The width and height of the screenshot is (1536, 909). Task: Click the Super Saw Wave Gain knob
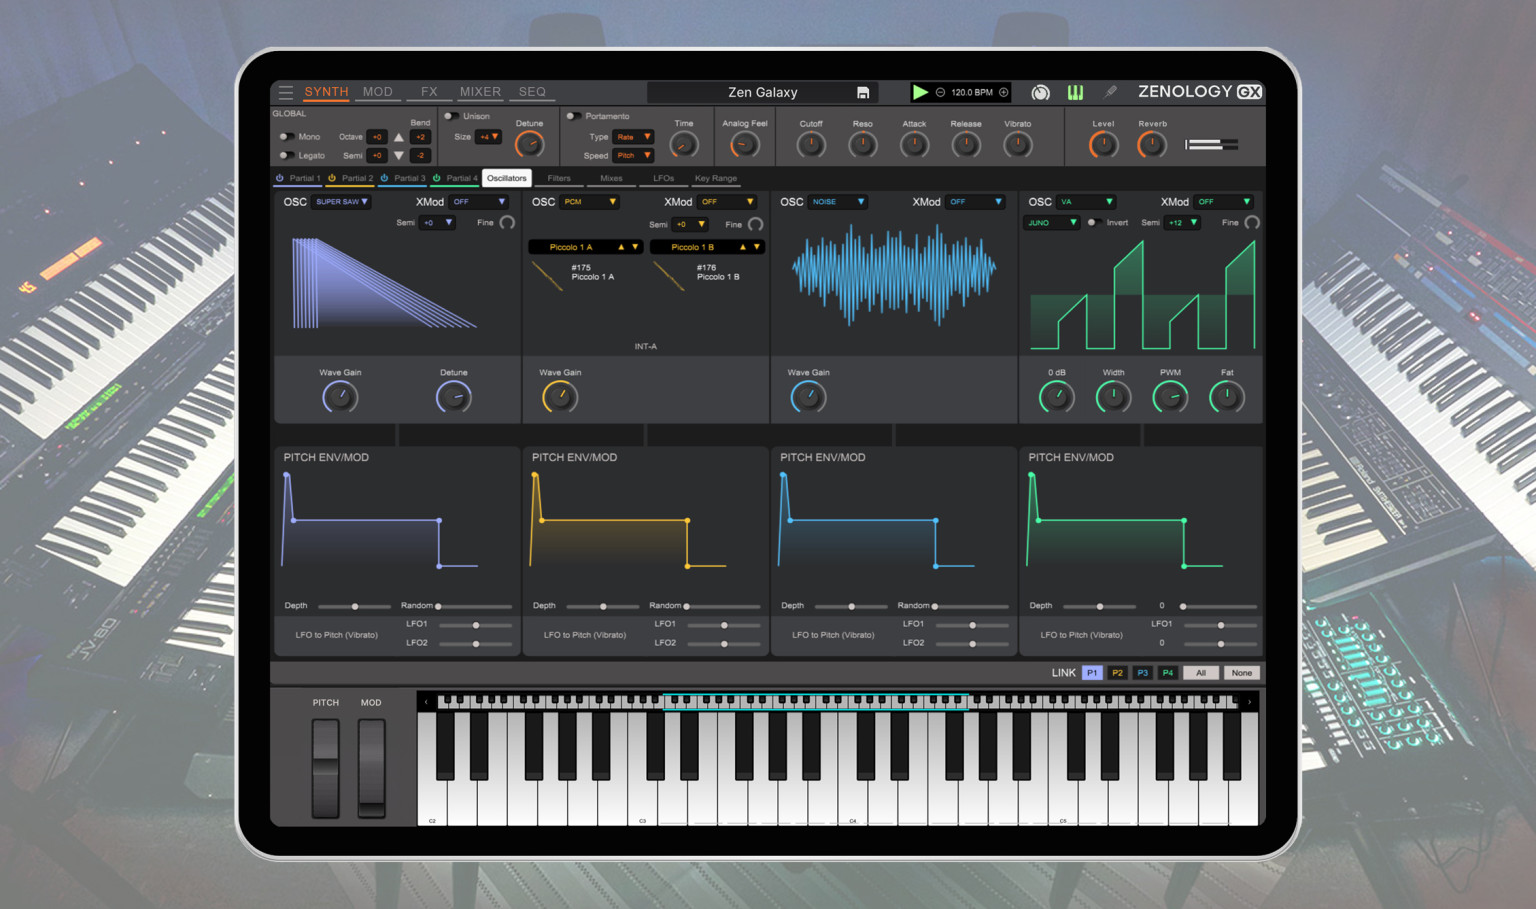point(340,397)
